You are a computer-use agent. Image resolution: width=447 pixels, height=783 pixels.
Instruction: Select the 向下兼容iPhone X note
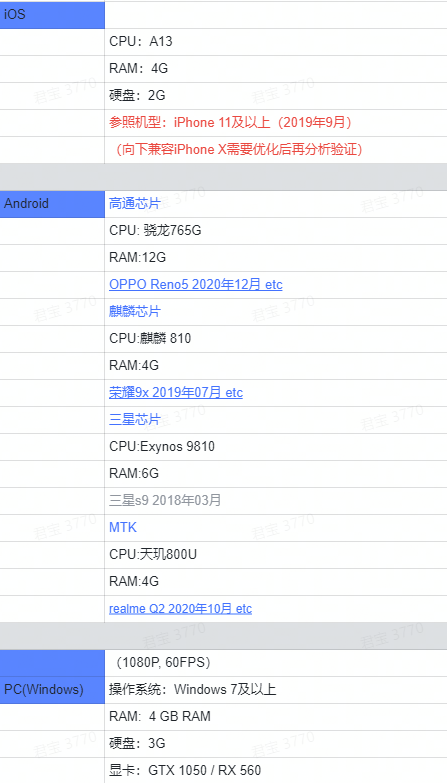(276, 150)
